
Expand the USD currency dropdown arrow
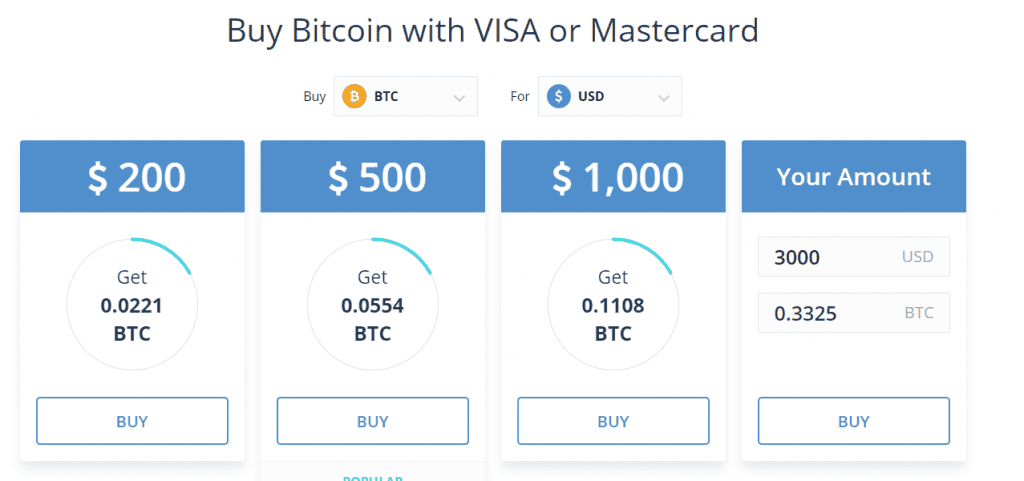coord(664,98)
